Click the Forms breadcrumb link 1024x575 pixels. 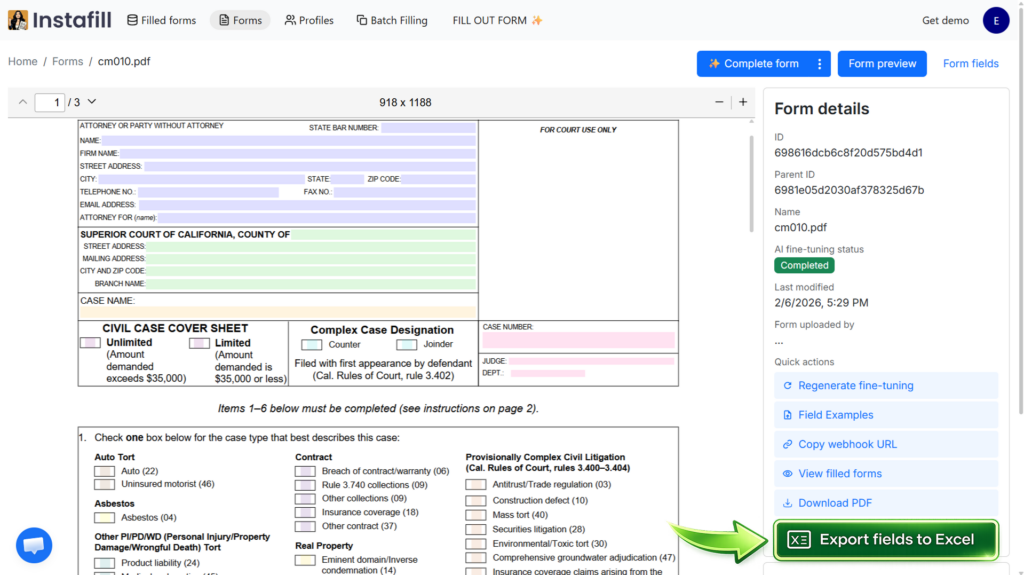[68, 62]
